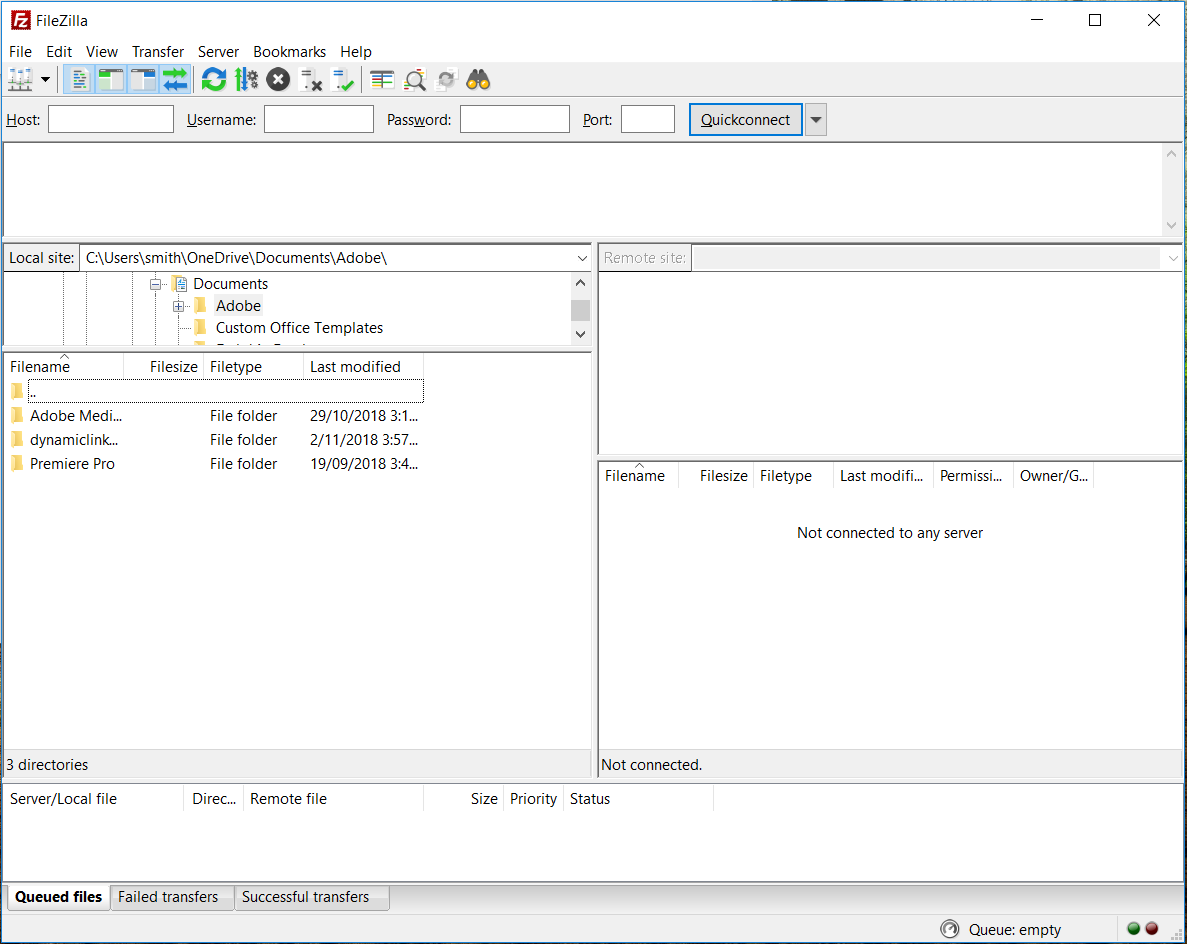Click the green activity indicator light
The height and width of the screenshot is (944, 1187).
click(1133, 929)
